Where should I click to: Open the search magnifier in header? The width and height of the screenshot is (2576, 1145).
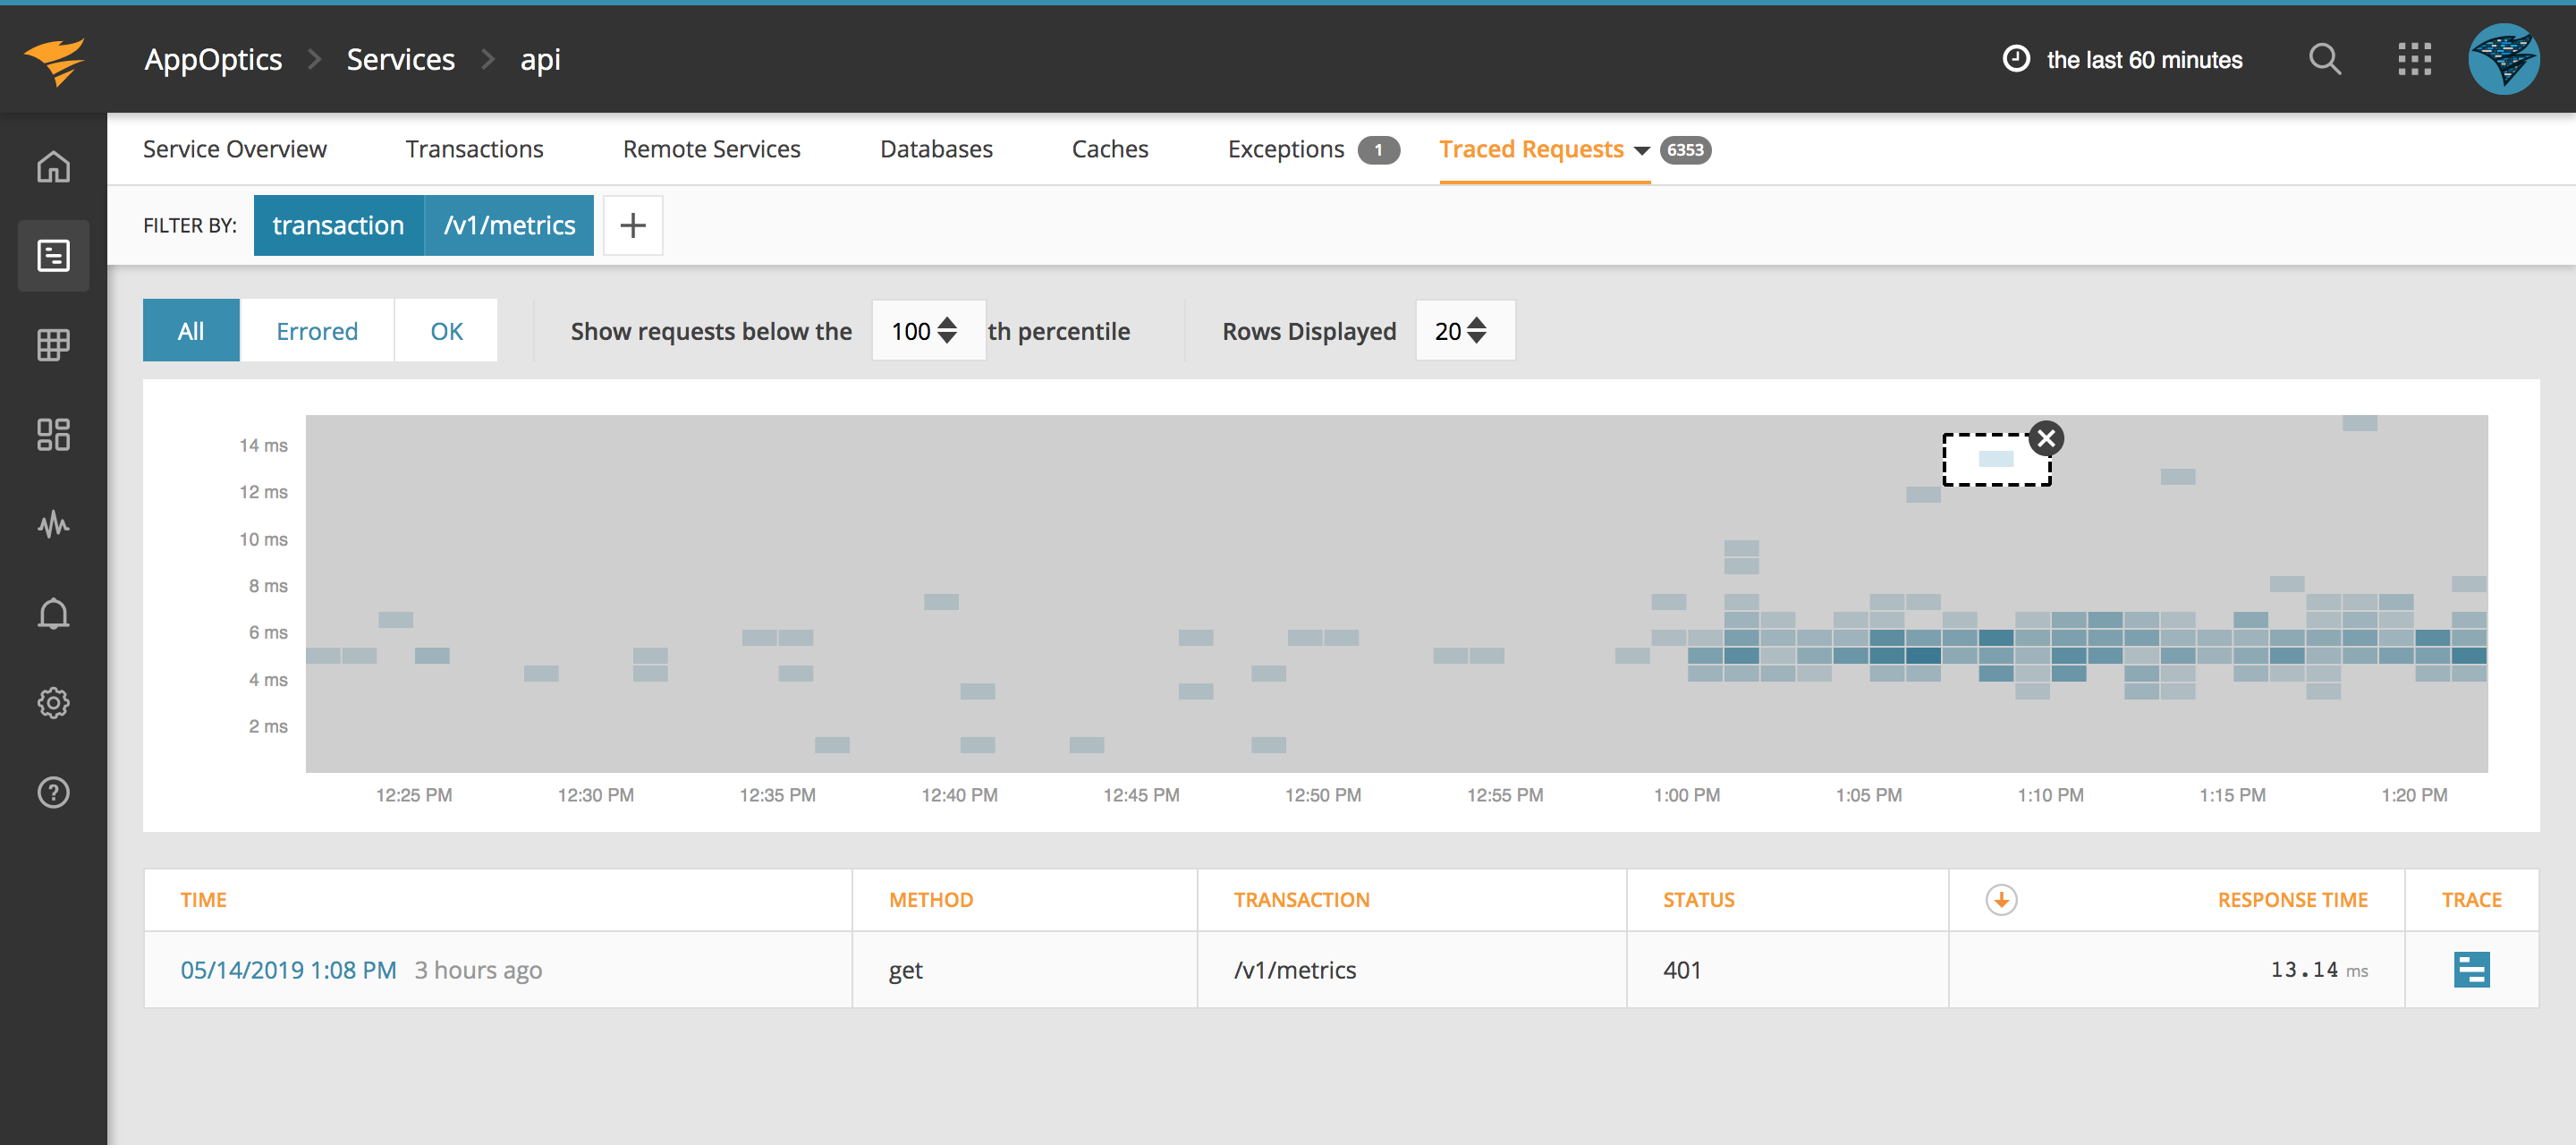tap(2324, 59)
